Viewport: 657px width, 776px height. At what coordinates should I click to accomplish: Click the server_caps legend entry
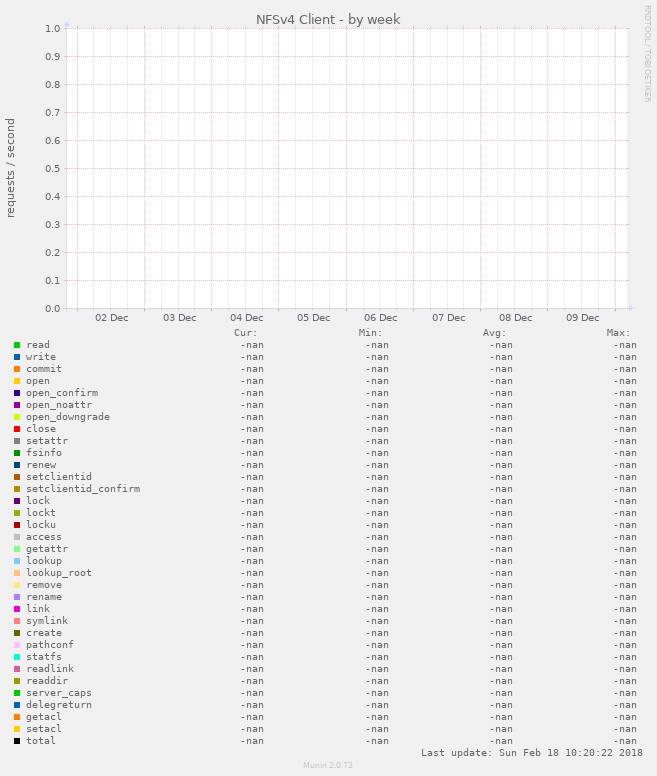58,693
